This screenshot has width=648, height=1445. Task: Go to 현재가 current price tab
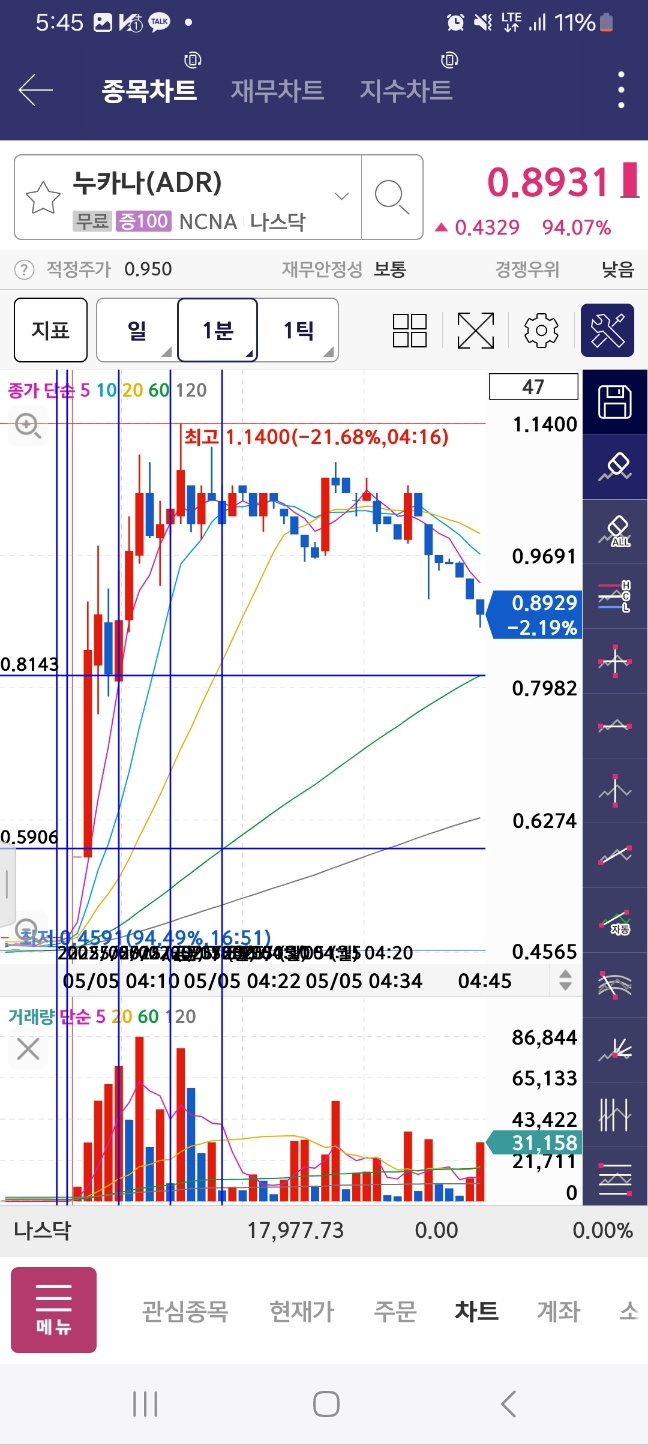(x=301, y=1311)
